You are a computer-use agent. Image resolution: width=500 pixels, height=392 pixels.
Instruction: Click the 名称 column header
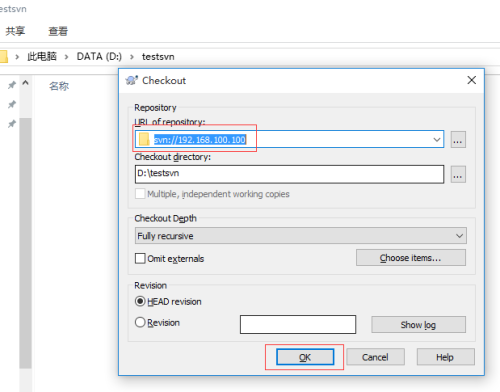pyautogui.click(x=59, y=86)
